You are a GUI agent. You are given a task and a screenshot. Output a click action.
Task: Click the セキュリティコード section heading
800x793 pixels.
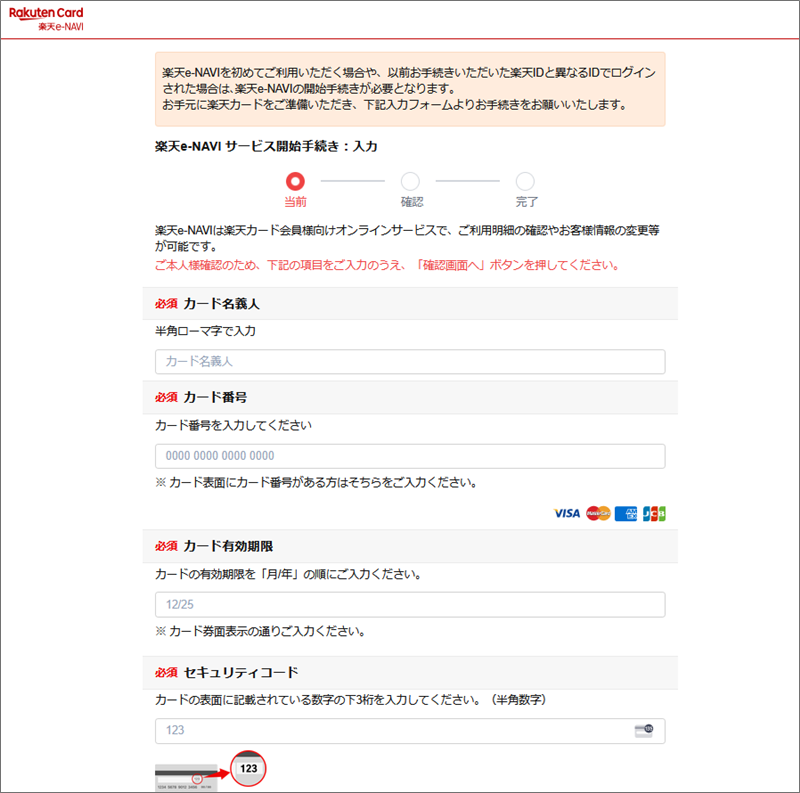(x=240, y=672)
